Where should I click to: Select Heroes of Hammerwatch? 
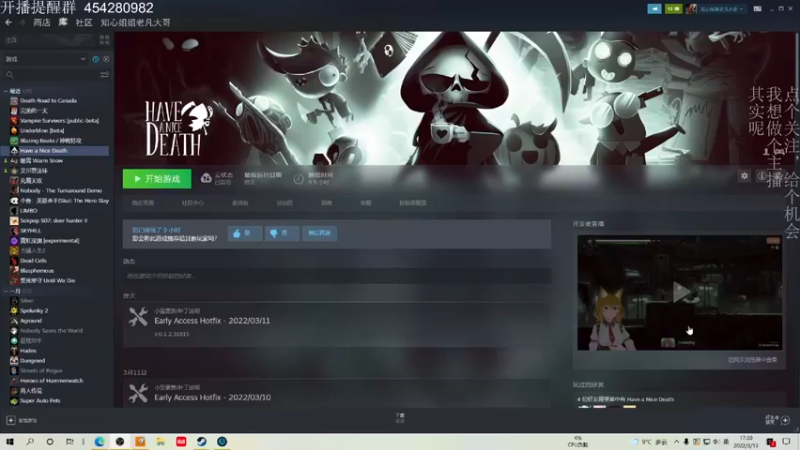pyautogui.click(x=51, y=381)
